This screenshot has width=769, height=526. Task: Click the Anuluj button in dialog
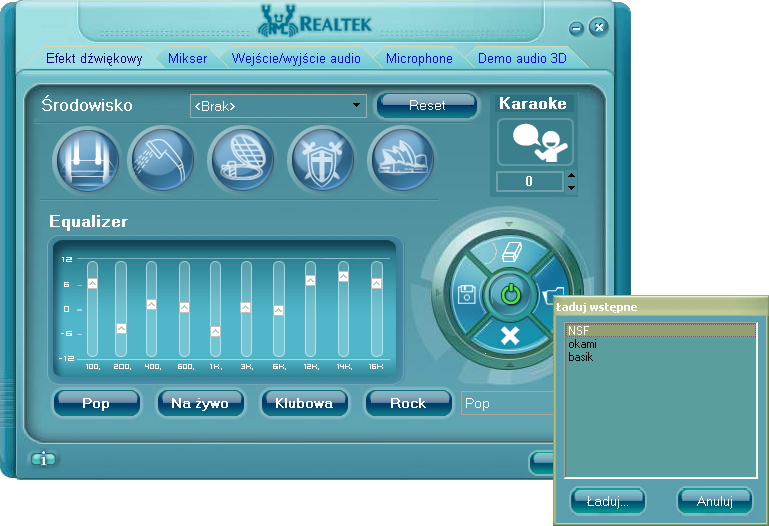coord(715,501)
